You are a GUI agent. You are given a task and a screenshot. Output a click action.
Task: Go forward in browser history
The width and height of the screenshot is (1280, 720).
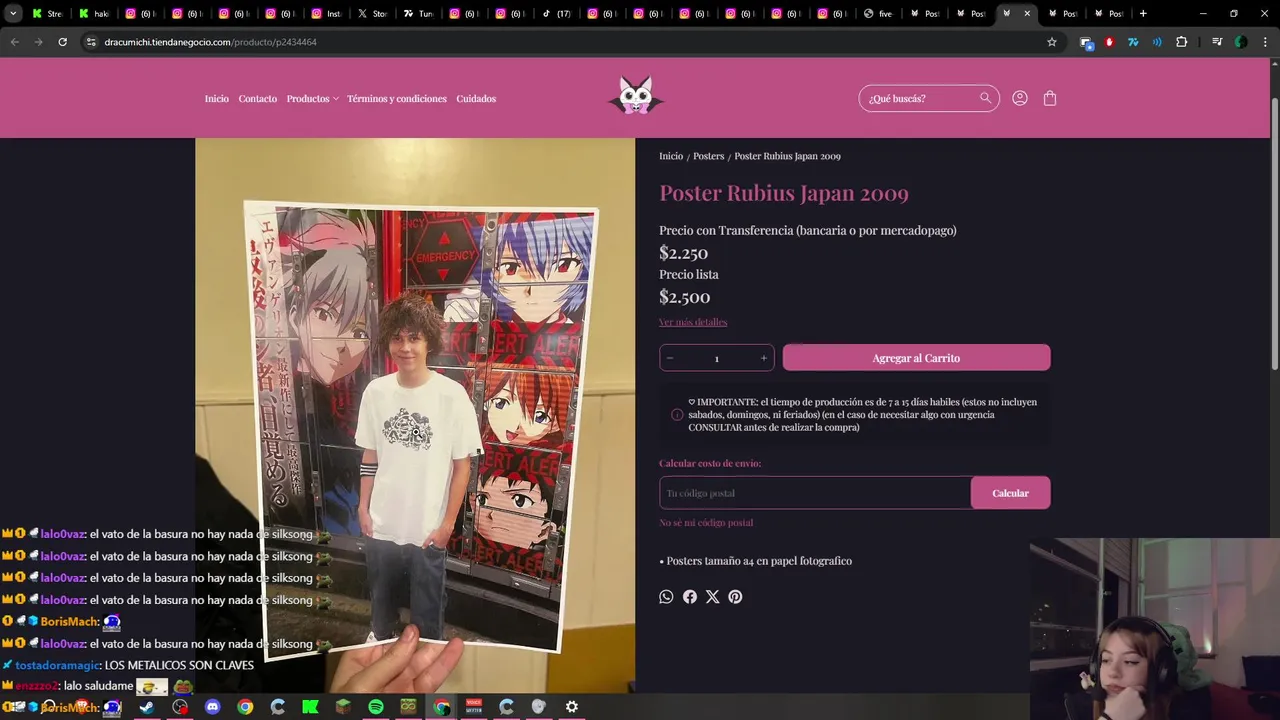(38, 42)
